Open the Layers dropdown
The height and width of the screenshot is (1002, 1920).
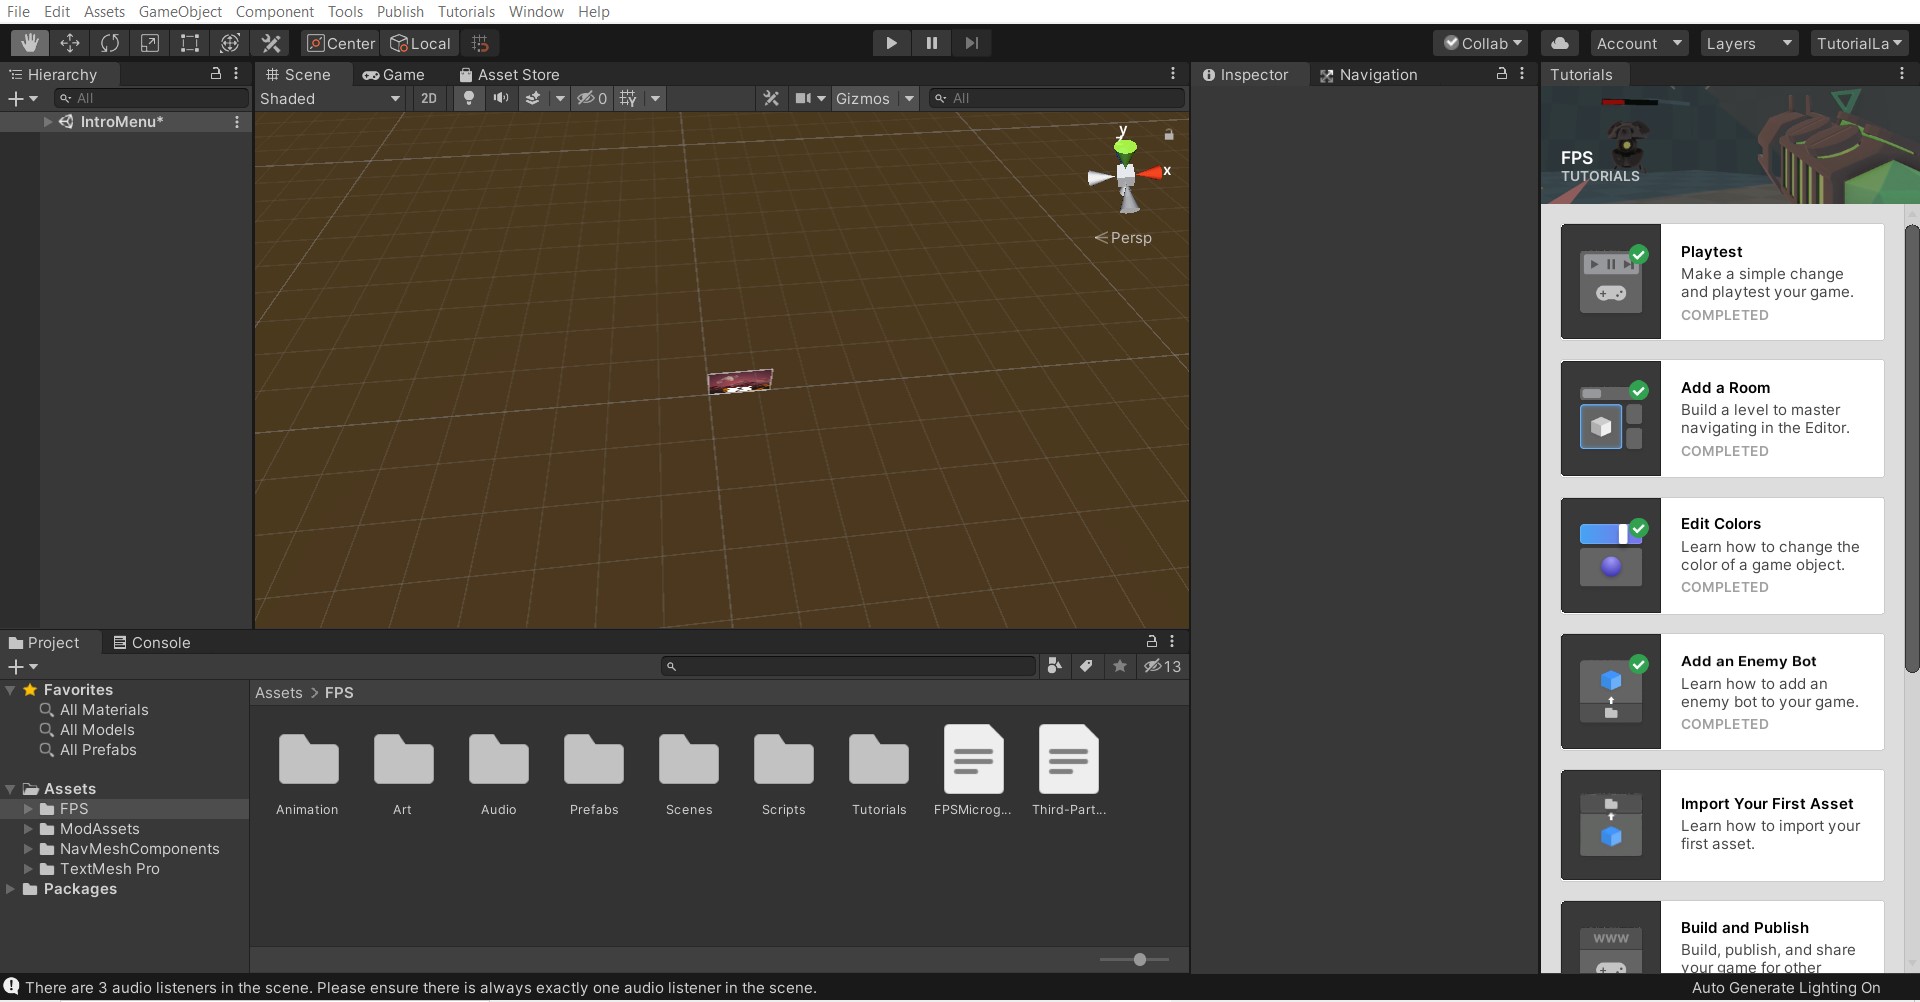(1748, 43)
